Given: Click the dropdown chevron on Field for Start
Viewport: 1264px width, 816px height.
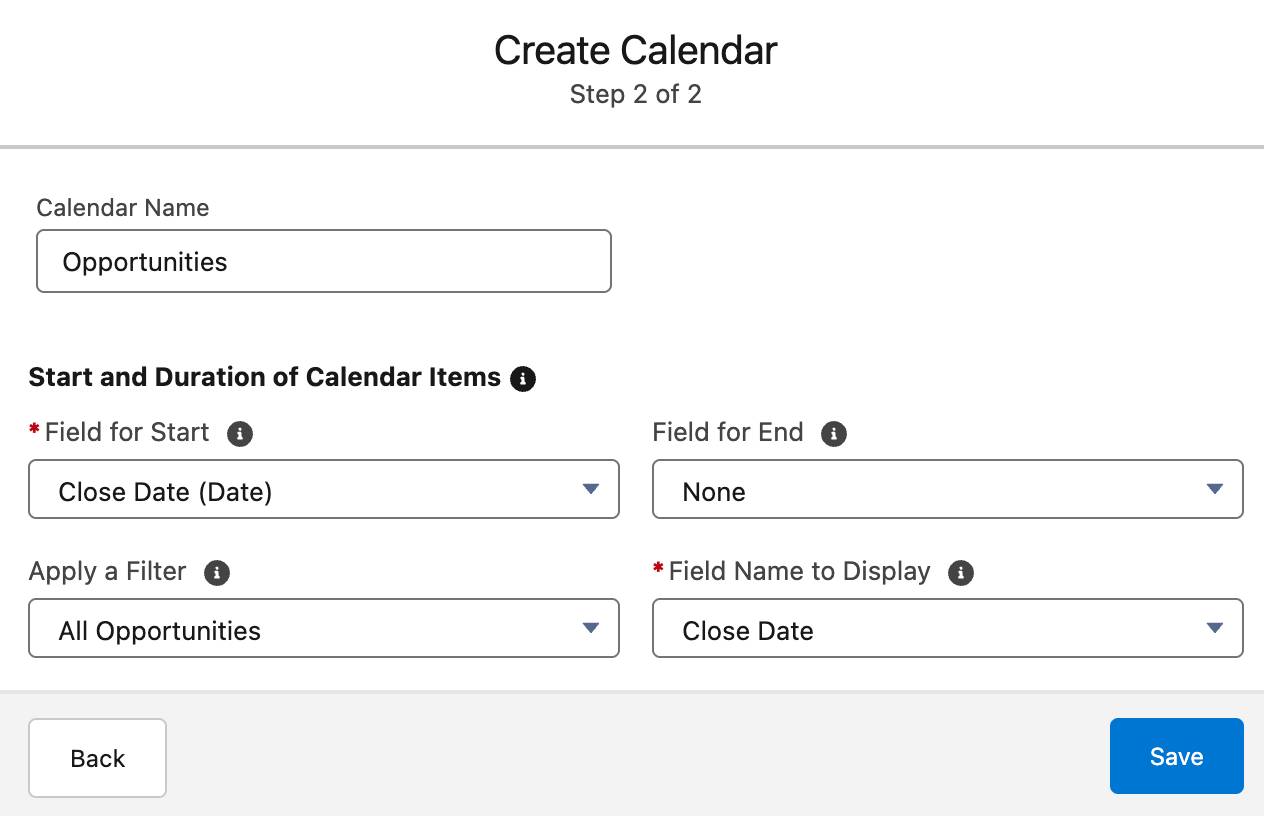Looking at the screenshot, I should [591, 489].
